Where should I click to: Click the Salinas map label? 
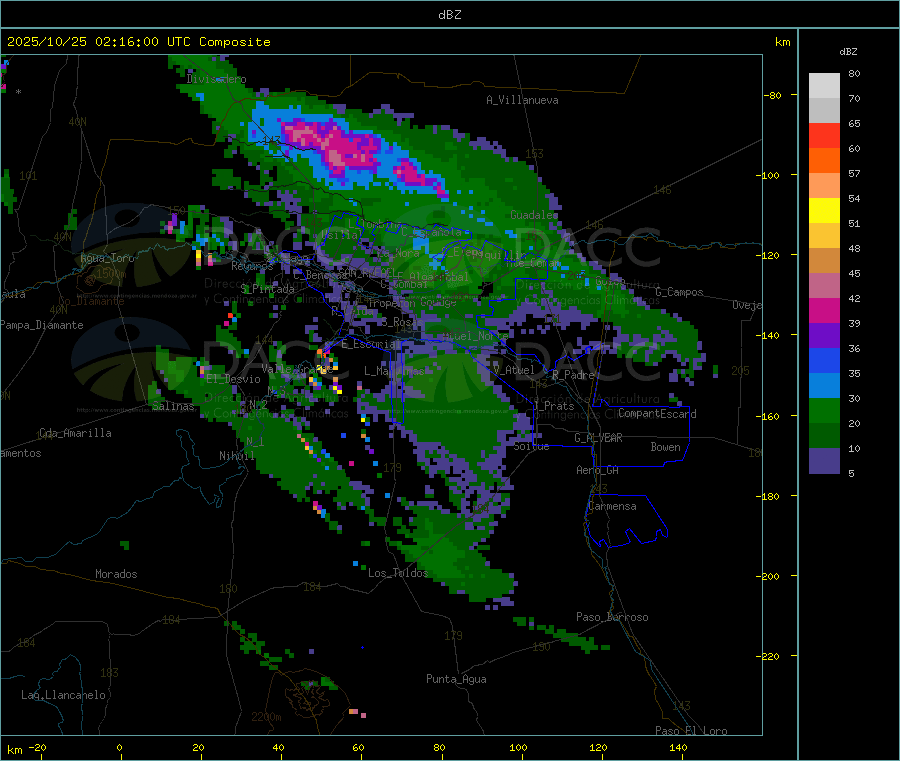(173, 406)
